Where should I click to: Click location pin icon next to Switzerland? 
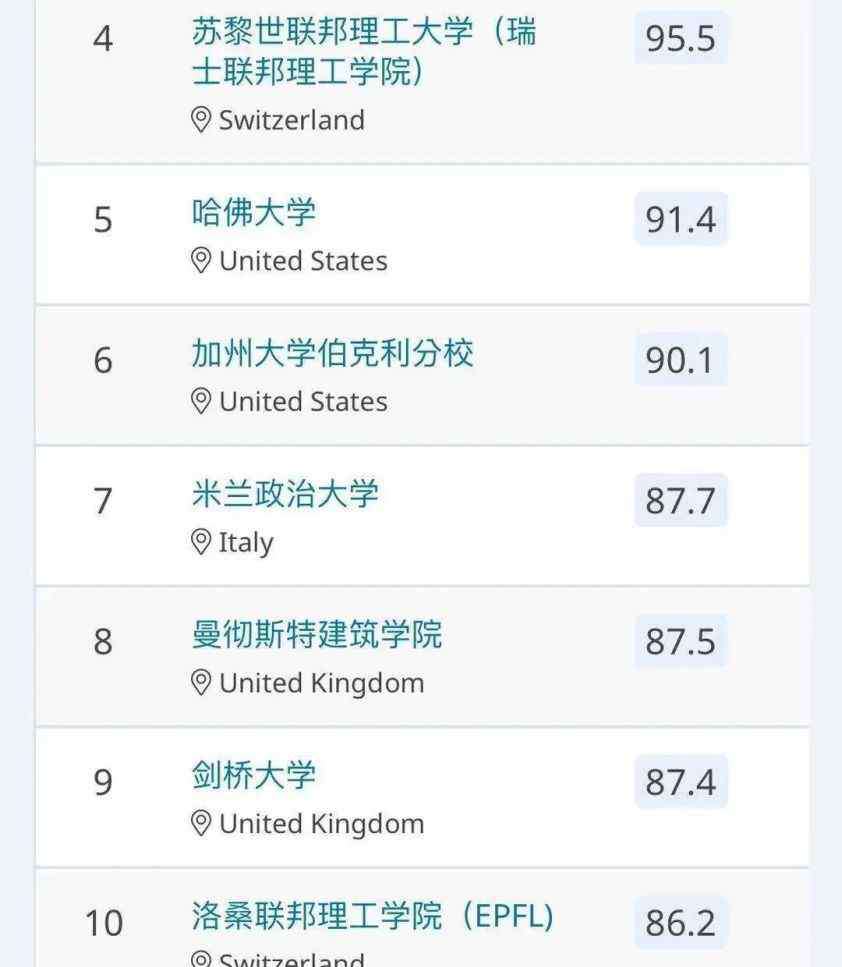[x=201, y=120]
